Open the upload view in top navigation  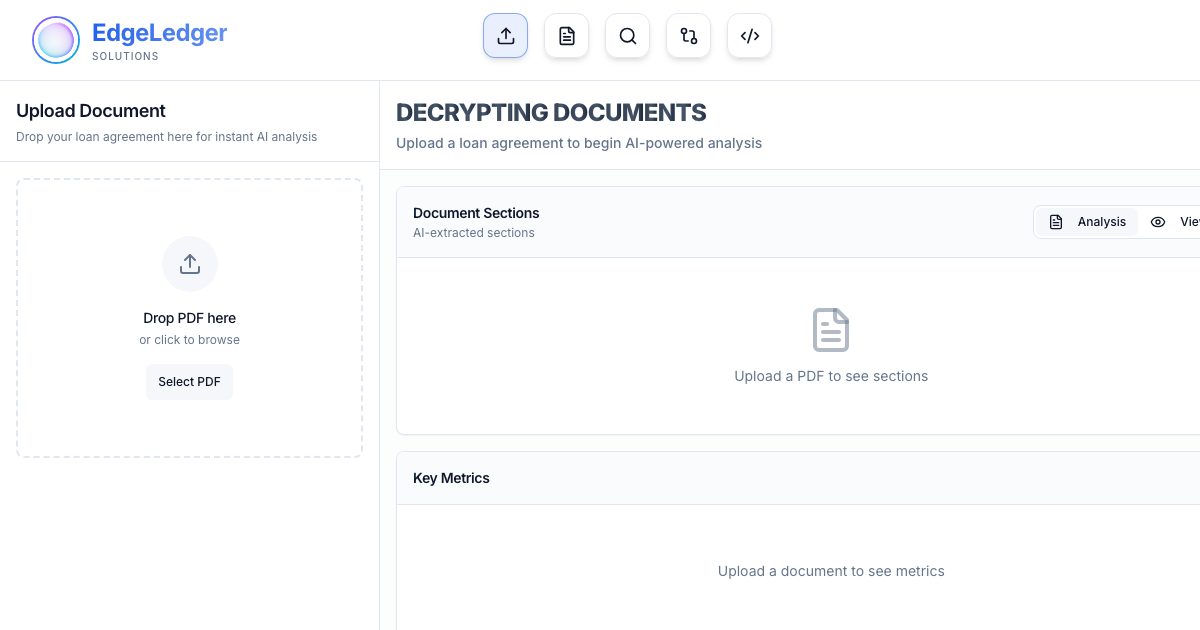[505, 36]
